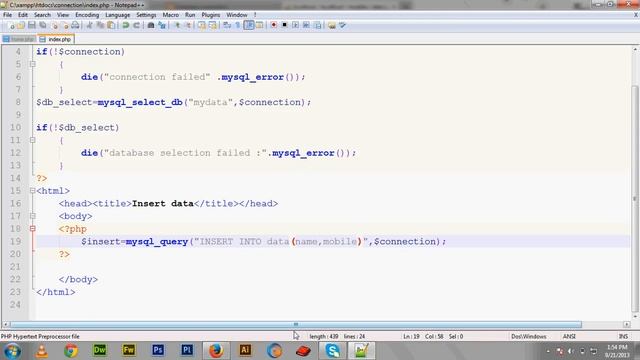
Task: Undo the last edit via toolbar
Action: (126, 25)
